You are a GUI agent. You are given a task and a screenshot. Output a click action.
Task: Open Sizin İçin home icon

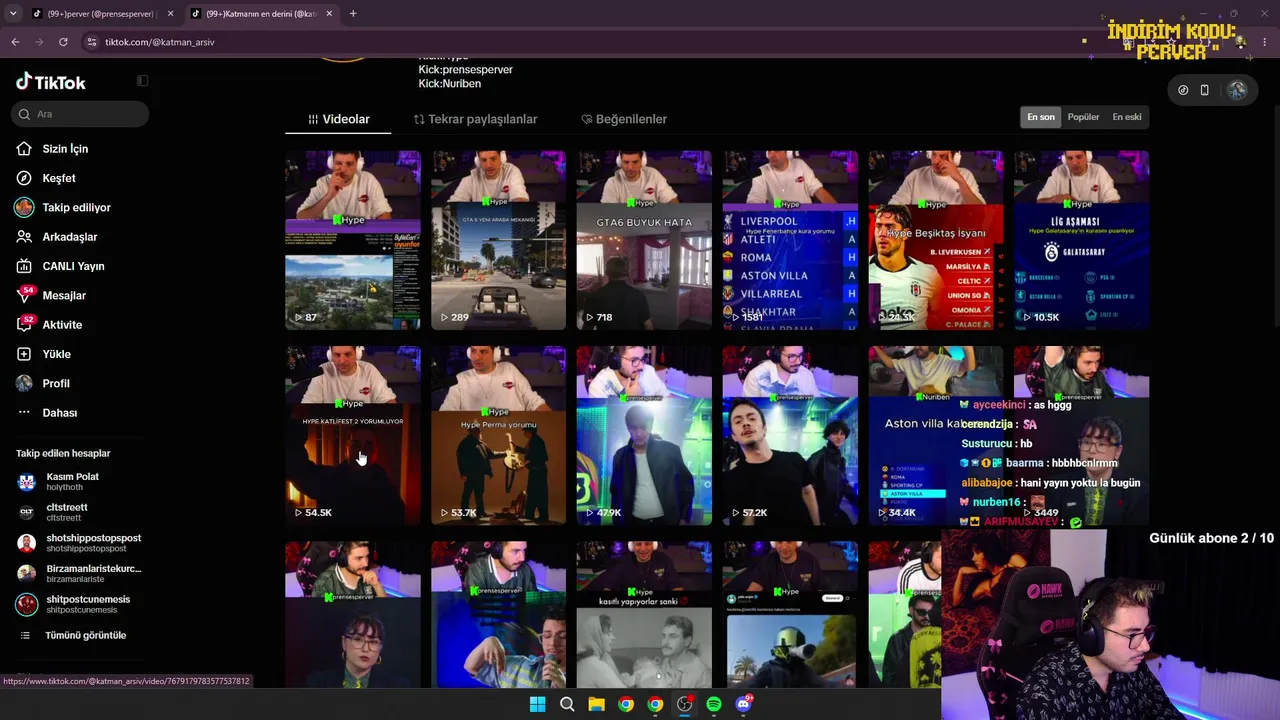[24, 149]
